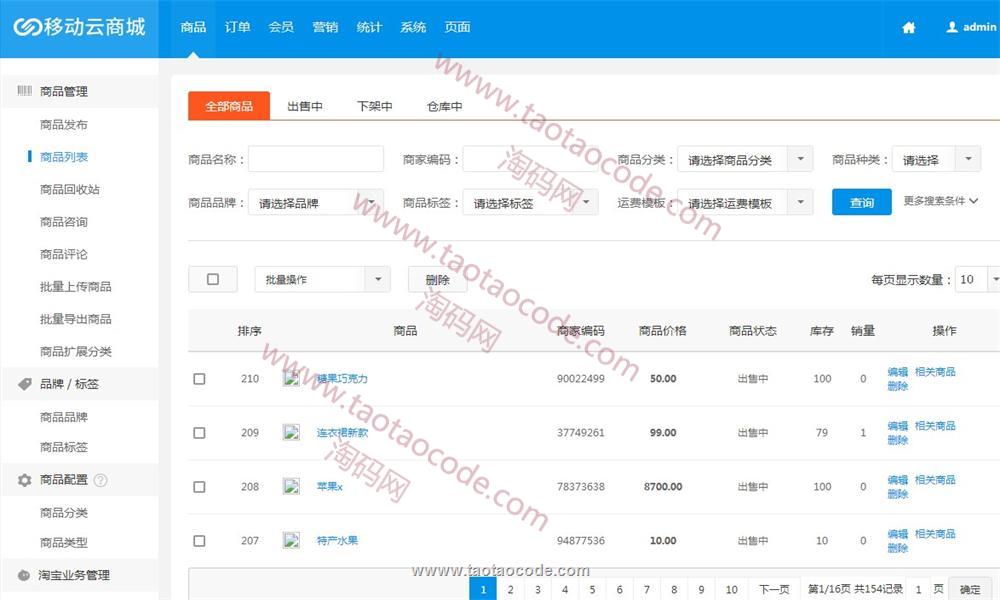Click the admin user icon
This screenshot has height=600, width=1000.
tap(952, 28)
